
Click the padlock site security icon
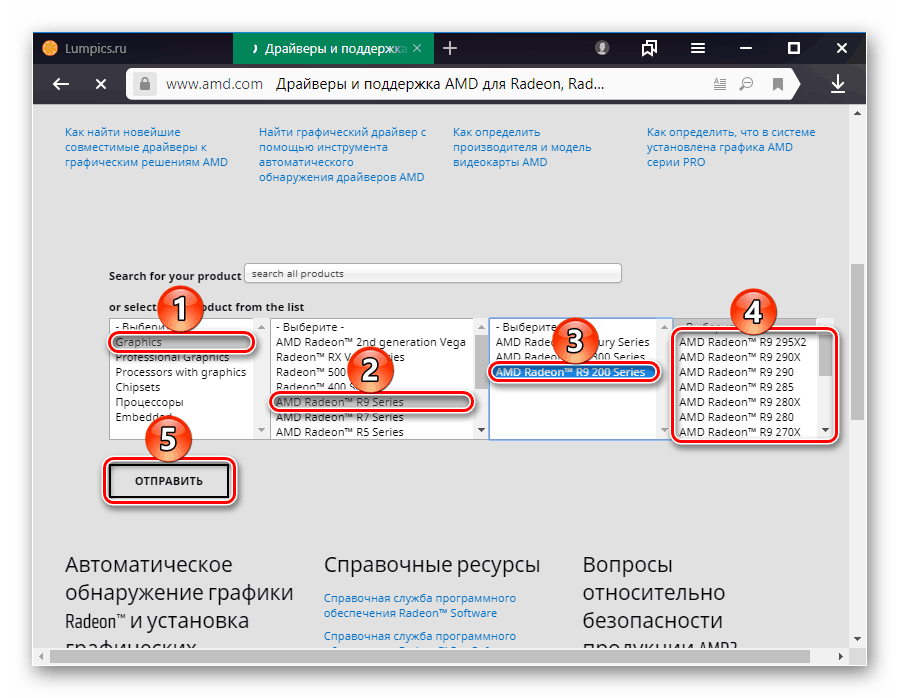(144, 84)
